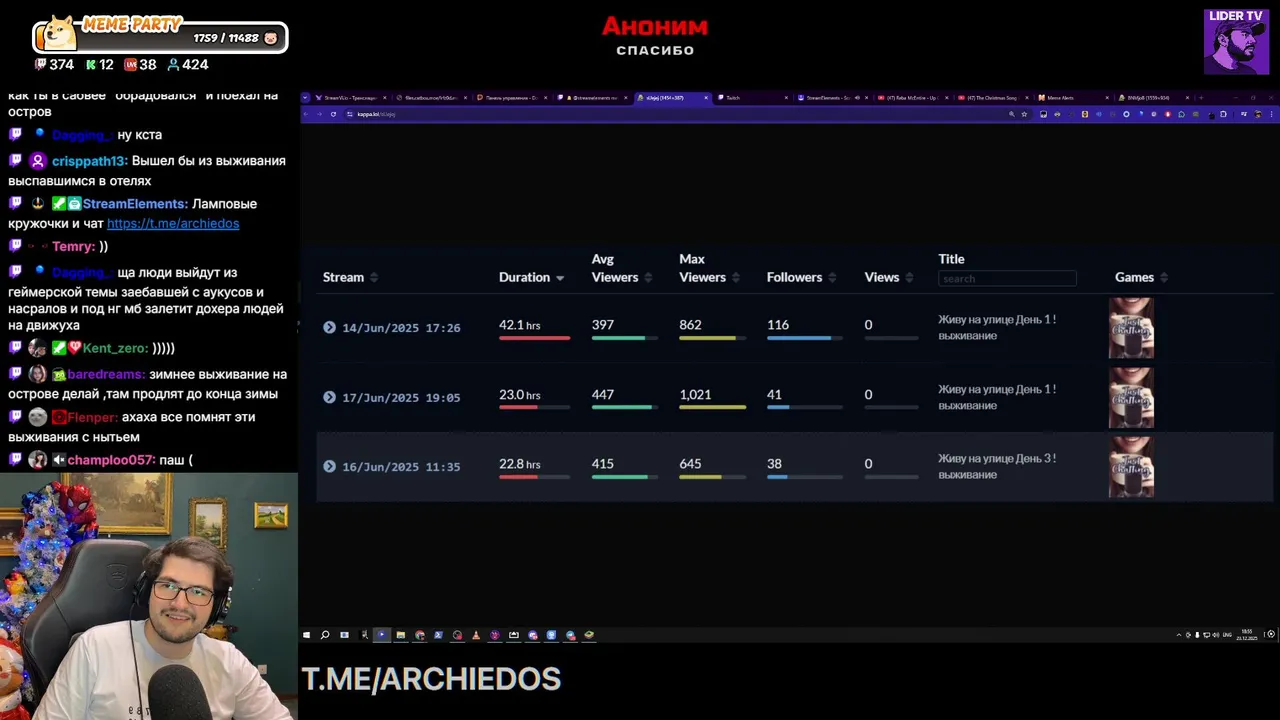
Task: Click the Meme Party widget banner
Action: (x=160, y=34)
